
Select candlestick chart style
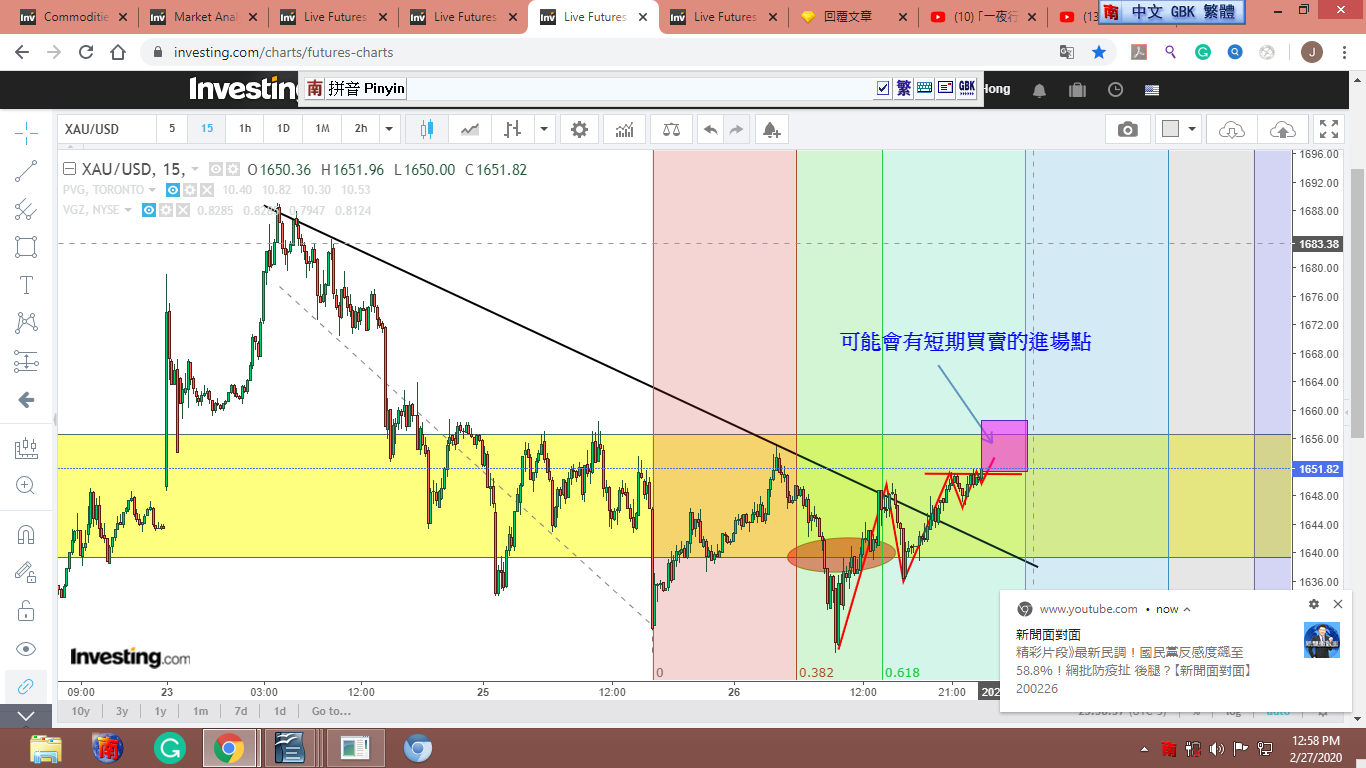427,129
